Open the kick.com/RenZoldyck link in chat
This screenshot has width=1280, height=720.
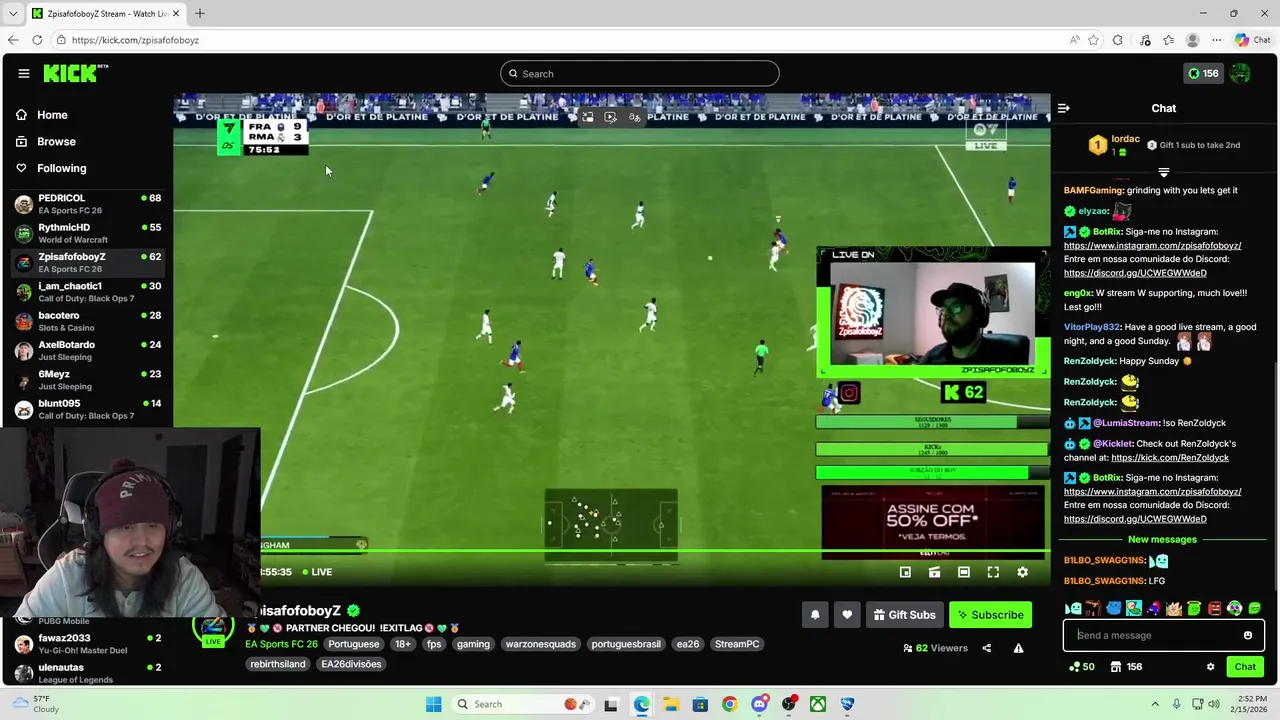pos(1170,458)
